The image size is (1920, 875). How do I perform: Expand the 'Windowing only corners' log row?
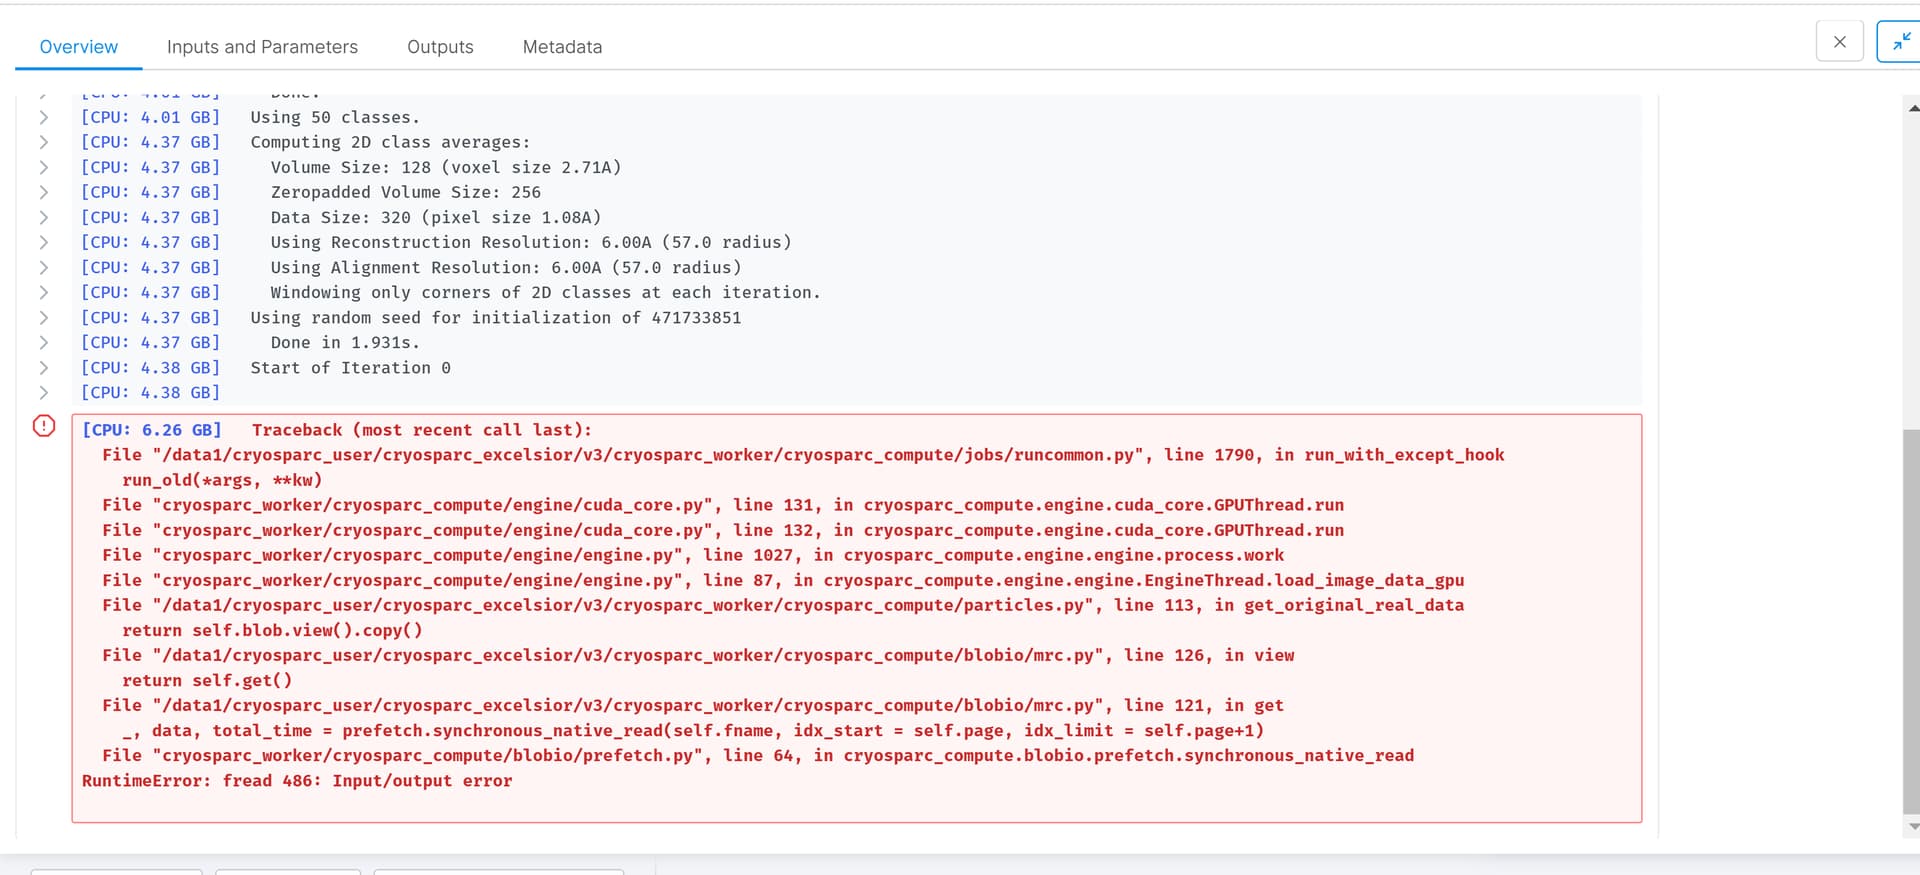[44, 292]
